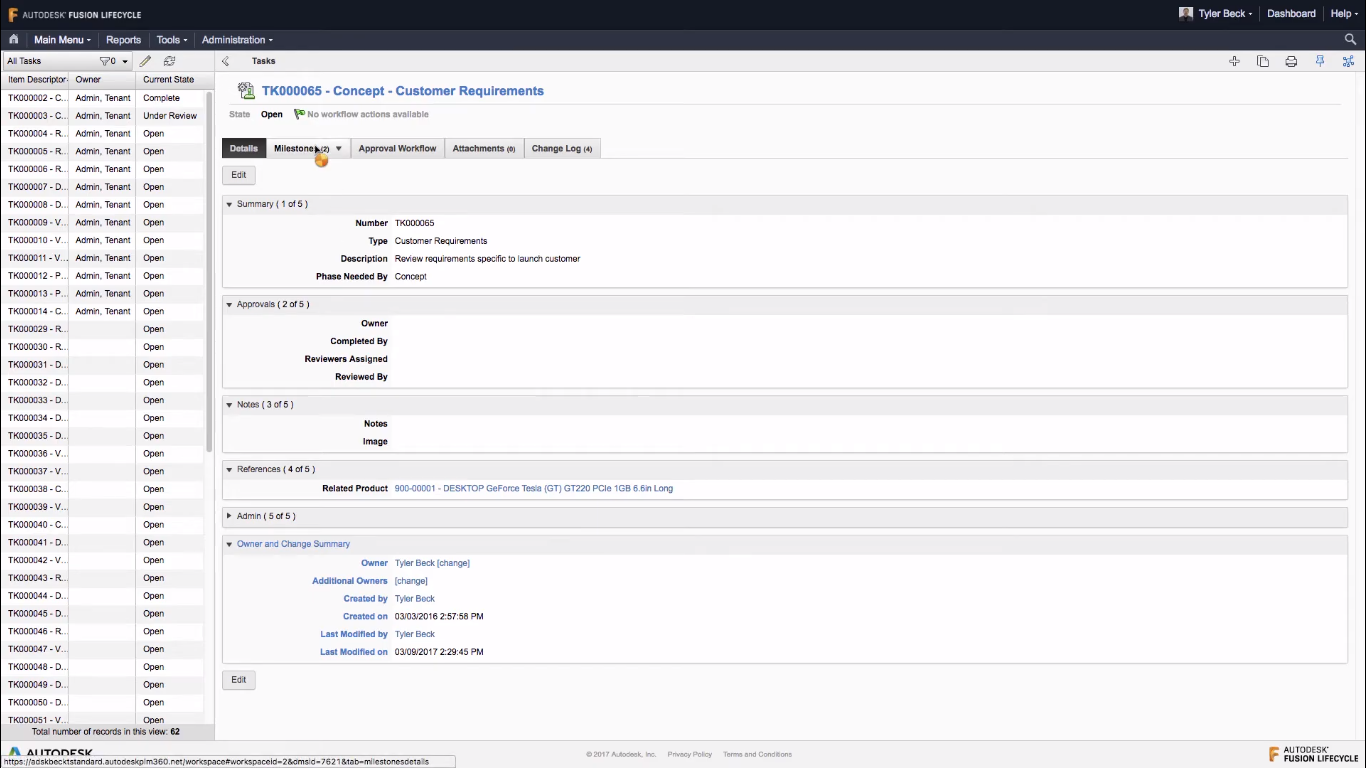Click the Under Review state cell

point(170,116)
